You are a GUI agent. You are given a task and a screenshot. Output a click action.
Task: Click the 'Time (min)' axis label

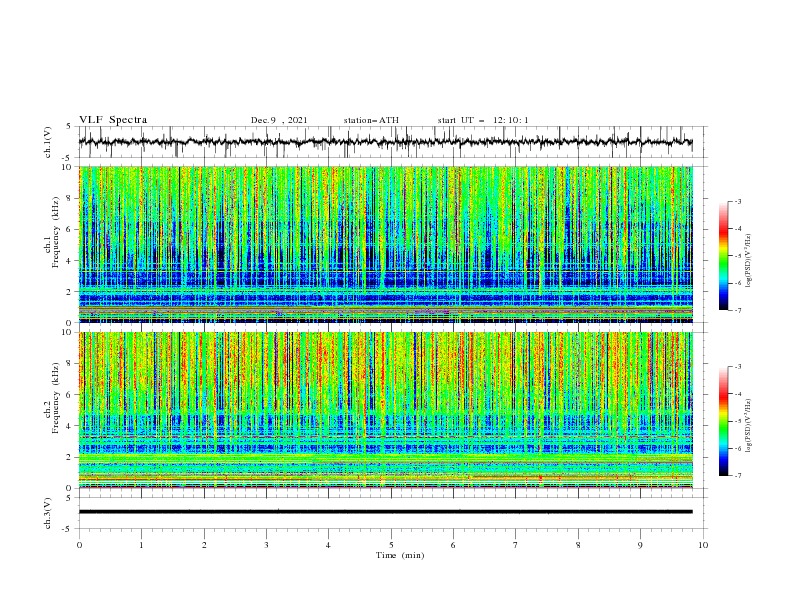(x=400, y=555)
